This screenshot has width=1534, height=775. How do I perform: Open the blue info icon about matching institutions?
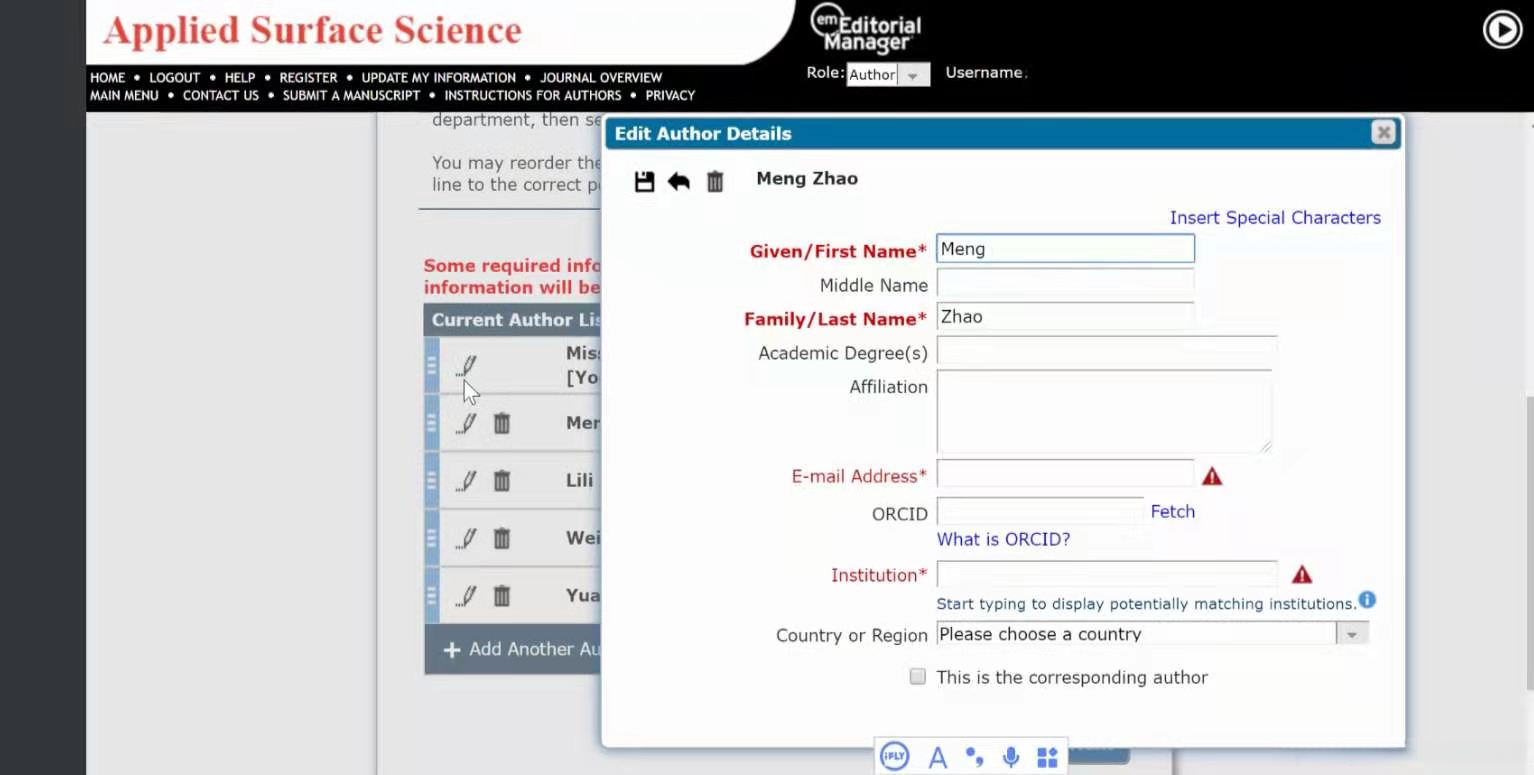(1367, 600)
